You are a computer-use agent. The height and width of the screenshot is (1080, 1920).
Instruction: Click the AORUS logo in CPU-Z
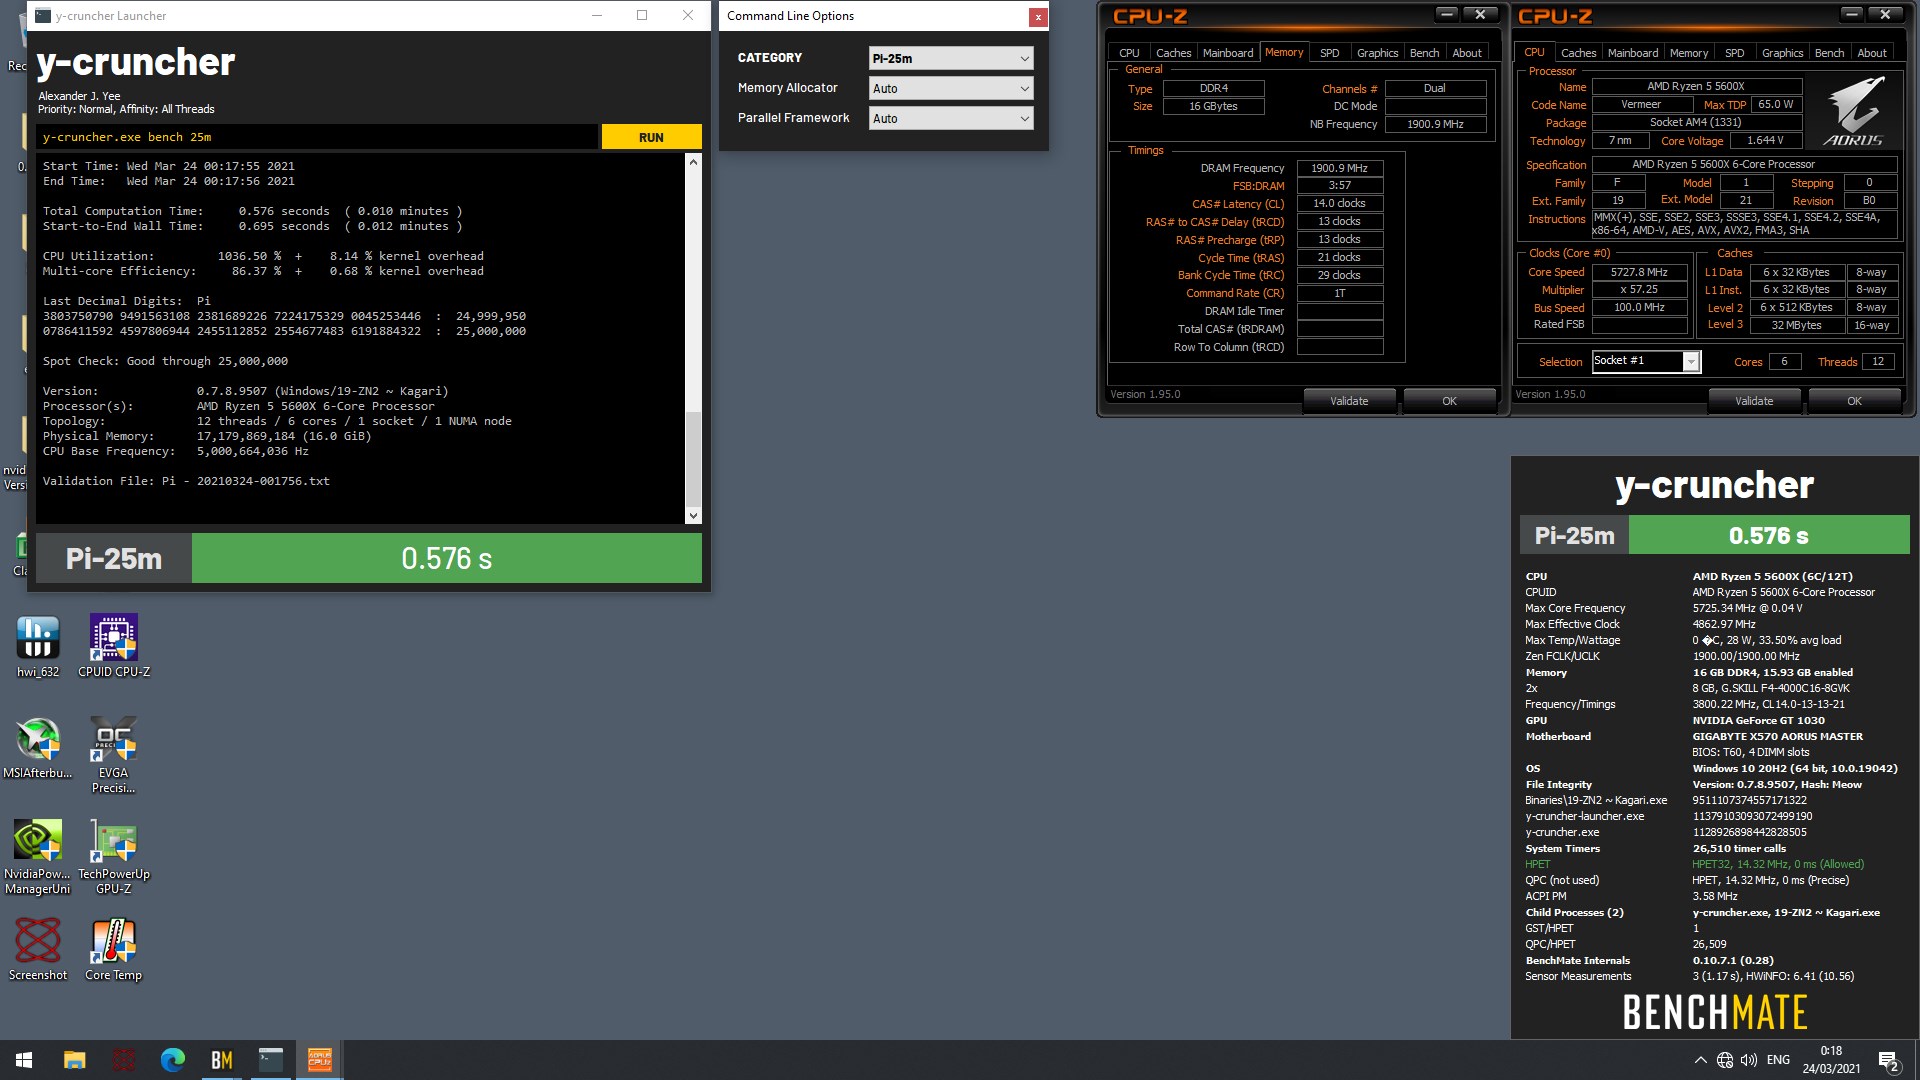(x=1854, y=112)
